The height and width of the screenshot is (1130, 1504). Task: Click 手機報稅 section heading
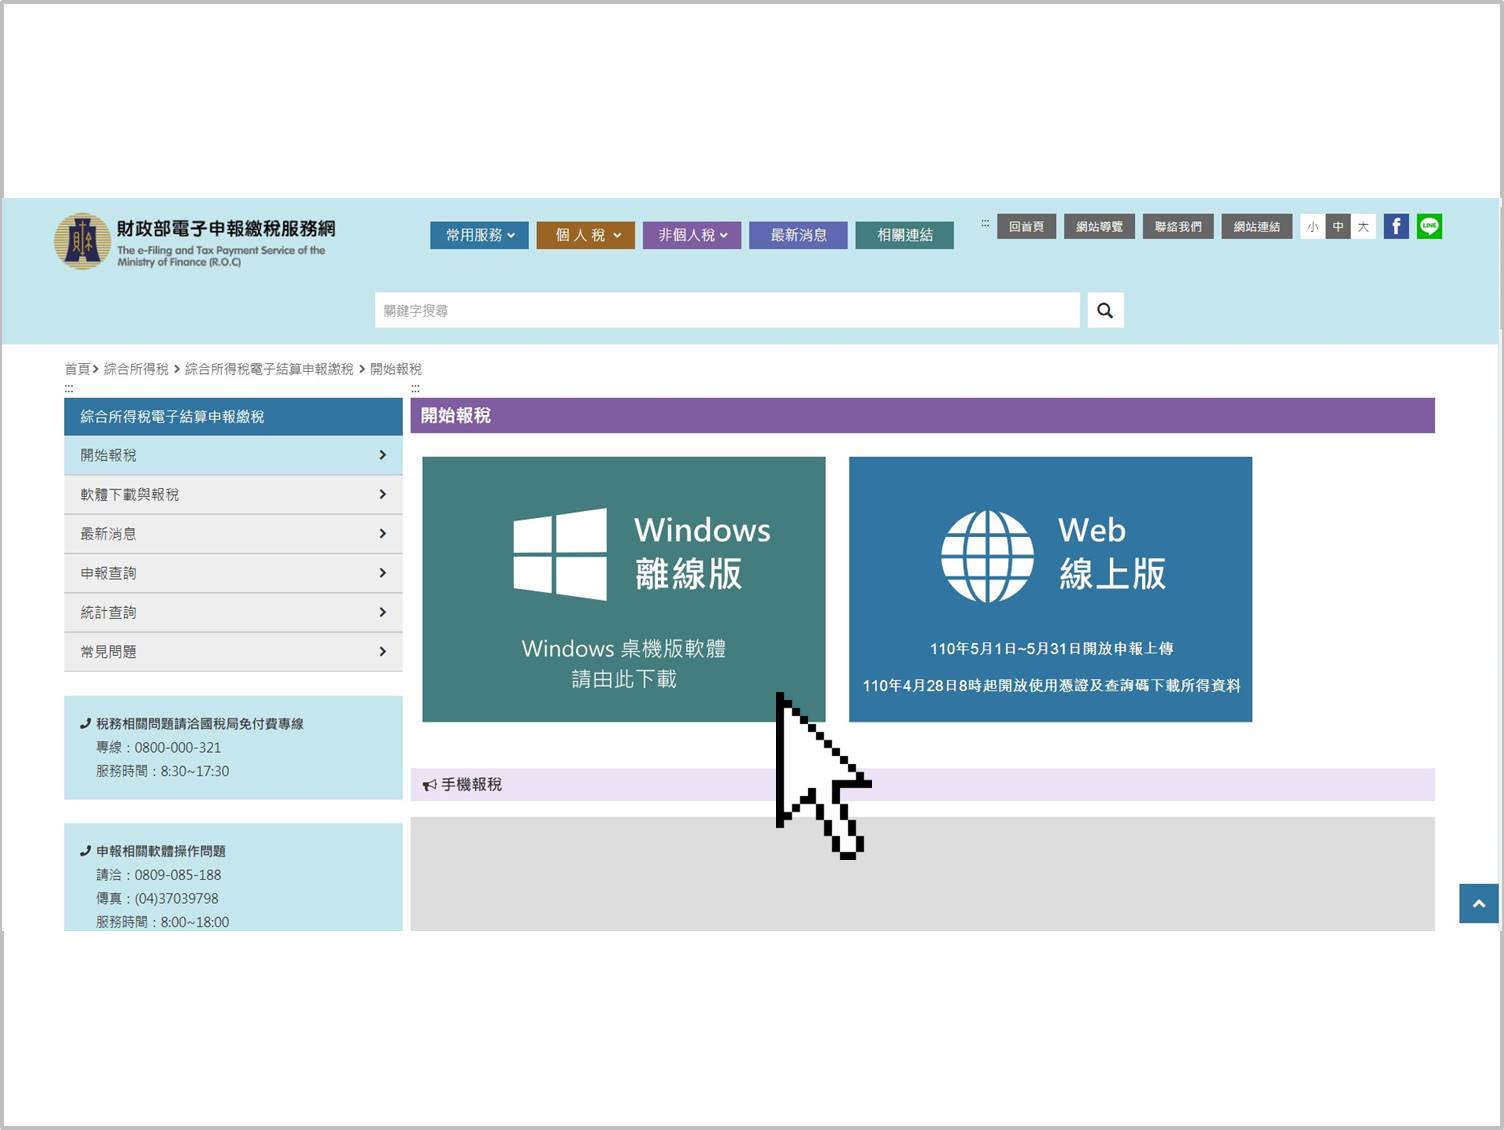[x=472, y=785]
